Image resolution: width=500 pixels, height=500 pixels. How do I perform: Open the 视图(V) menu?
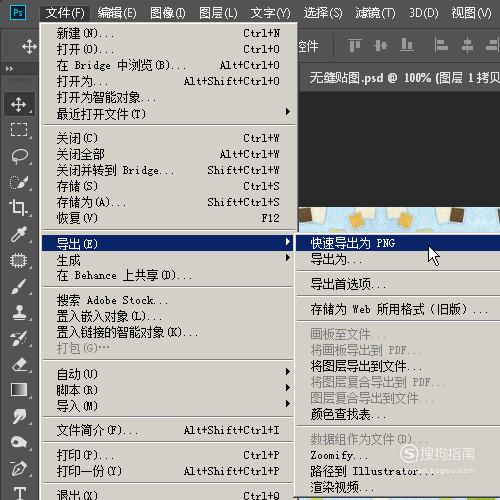coord(471,13)
